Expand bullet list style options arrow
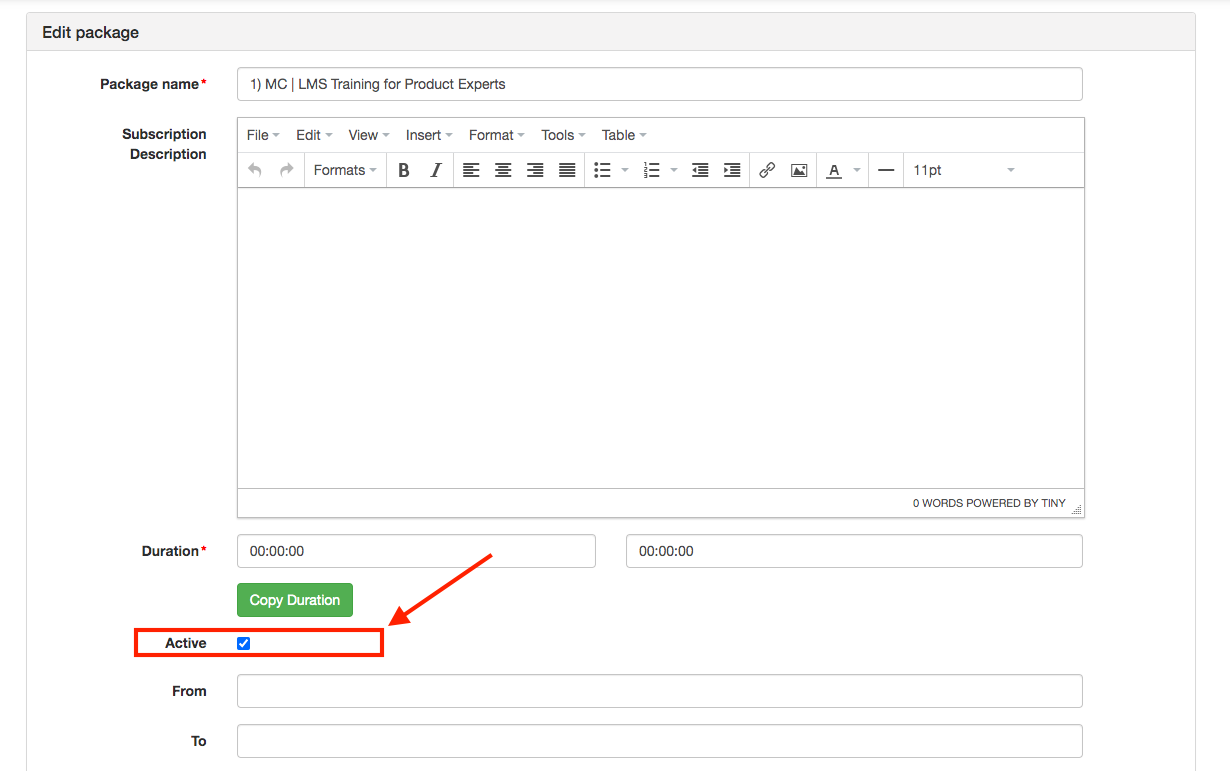Screen dimensions: 1230x771 (625, 170)
